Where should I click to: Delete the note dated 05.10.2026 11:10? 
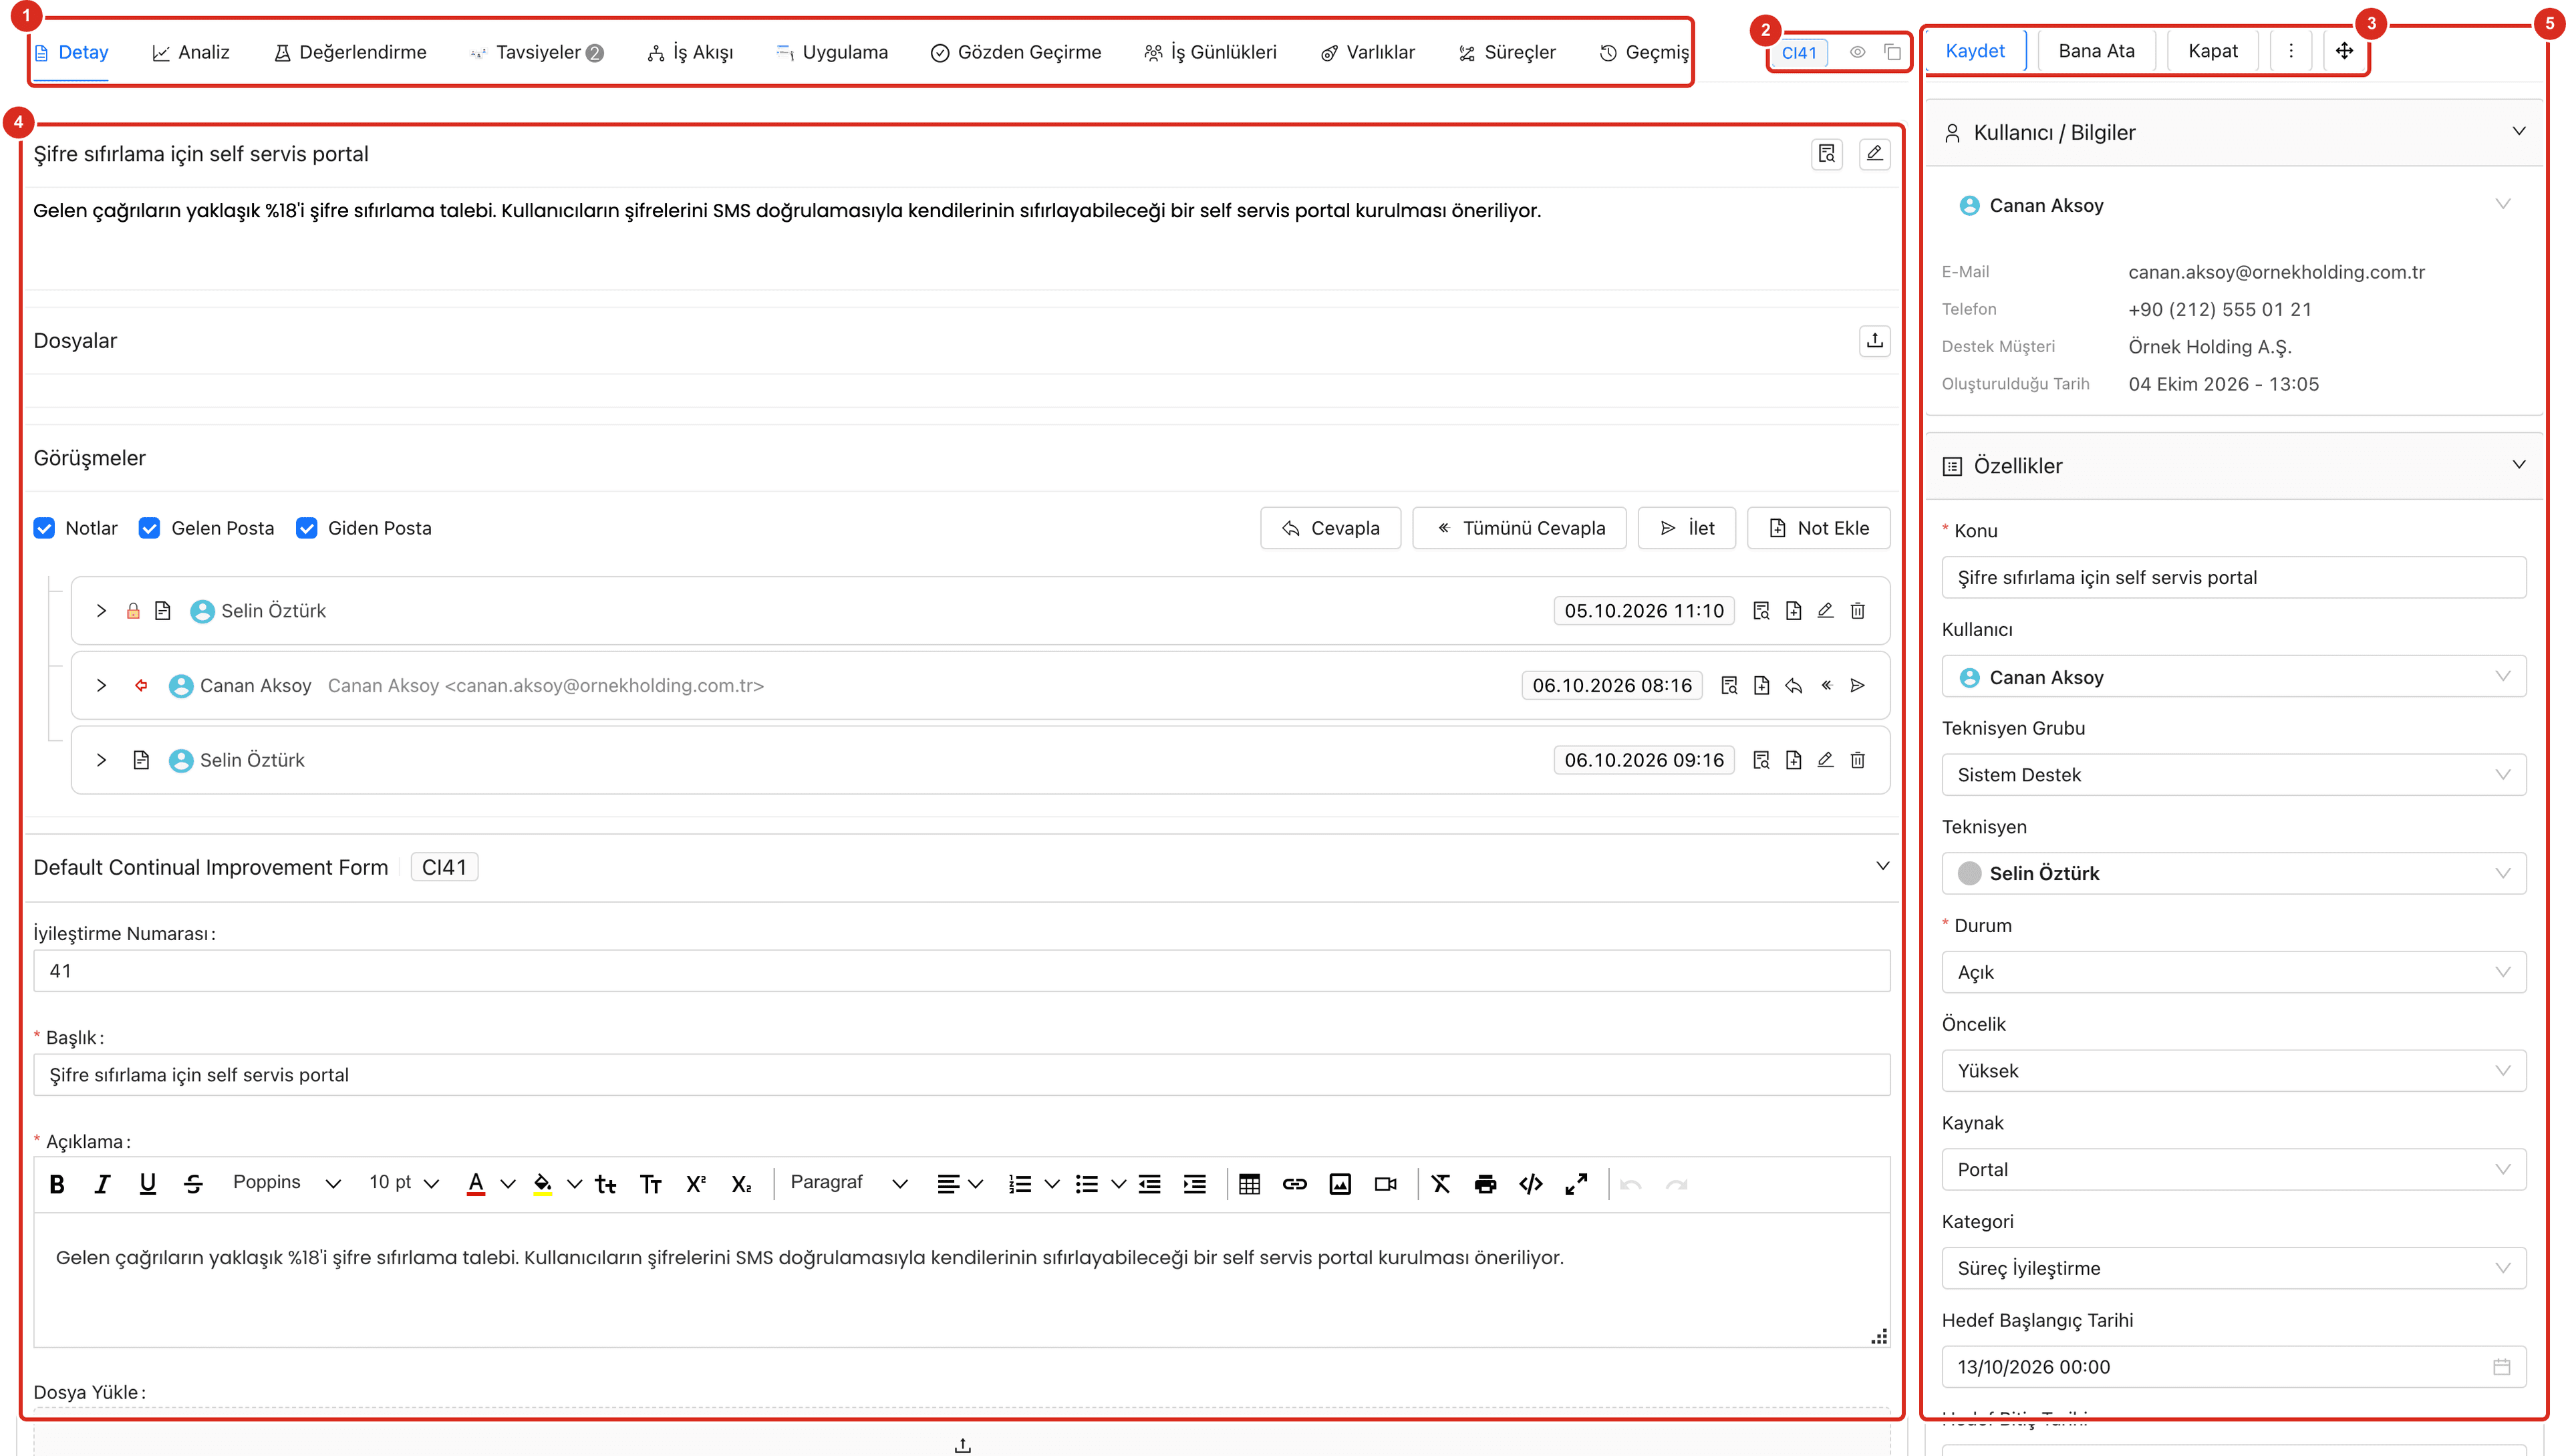tap(1857, 611)
